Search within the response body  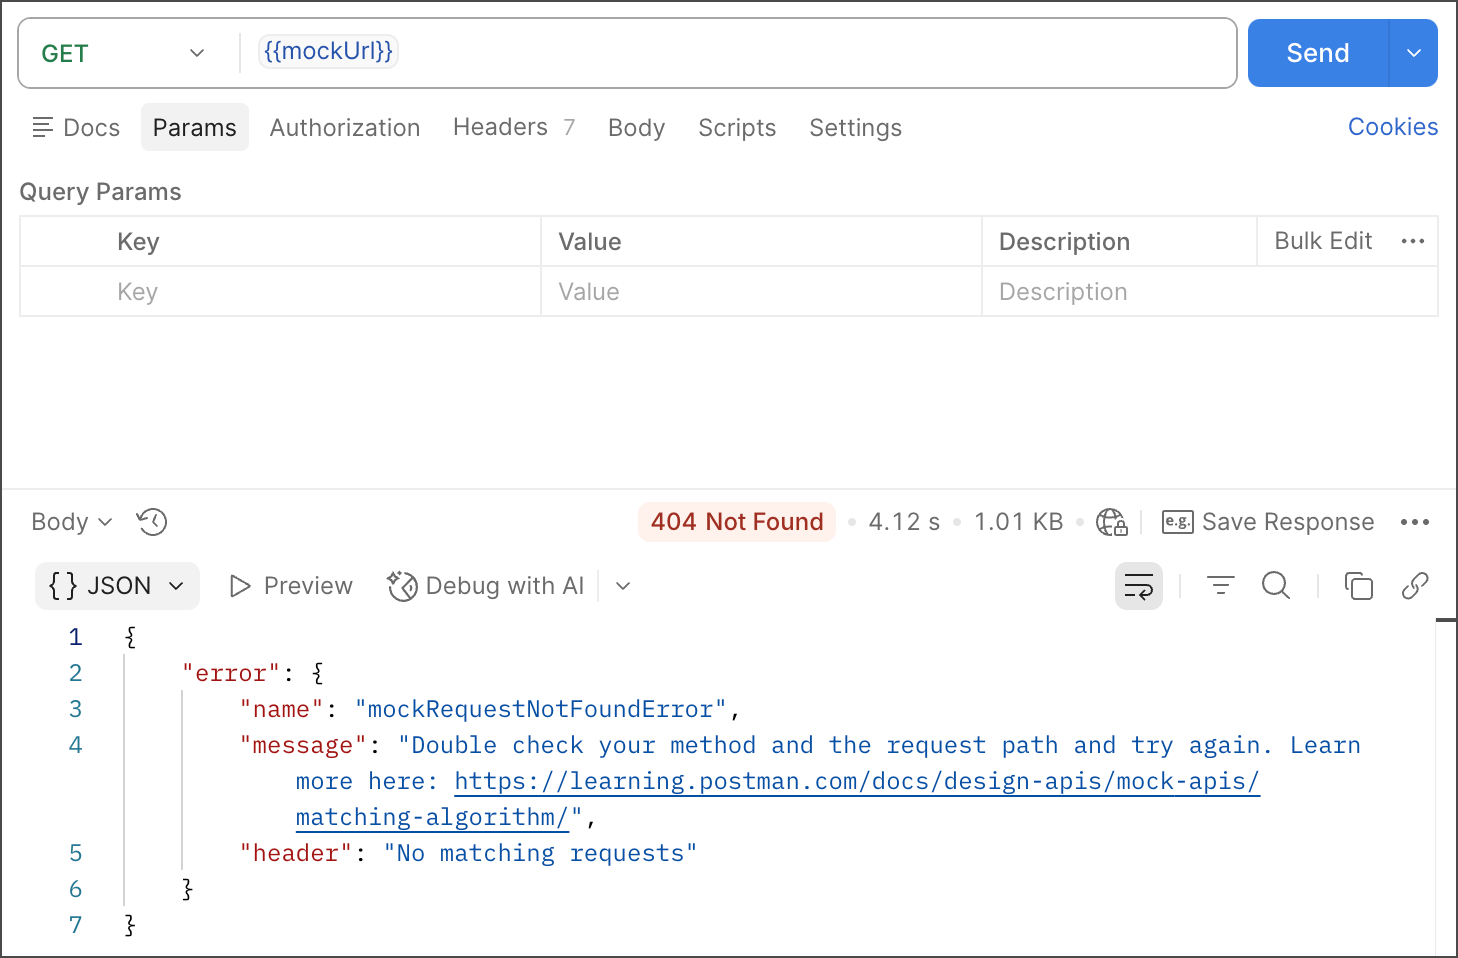pyautogui.click(x=1276, y=586)
